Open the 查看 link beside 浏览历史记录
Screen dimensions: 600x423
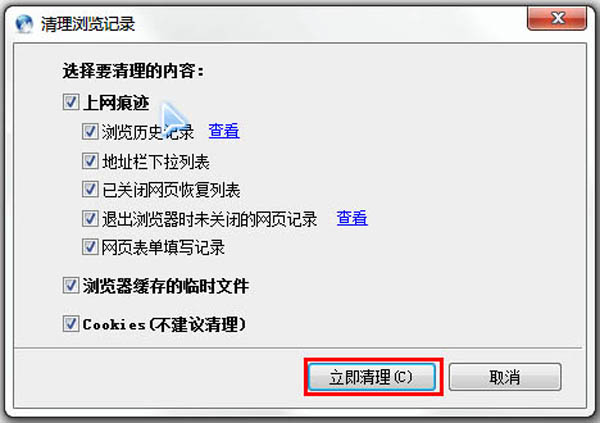(x=224, y=131)
